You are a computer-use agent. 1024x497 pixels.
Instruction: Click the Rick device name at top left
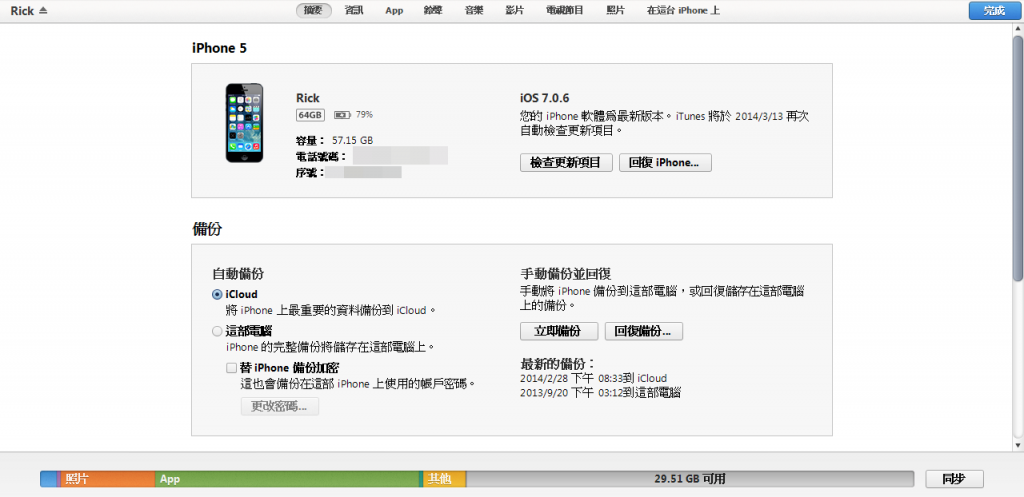[x=22, y=10]
